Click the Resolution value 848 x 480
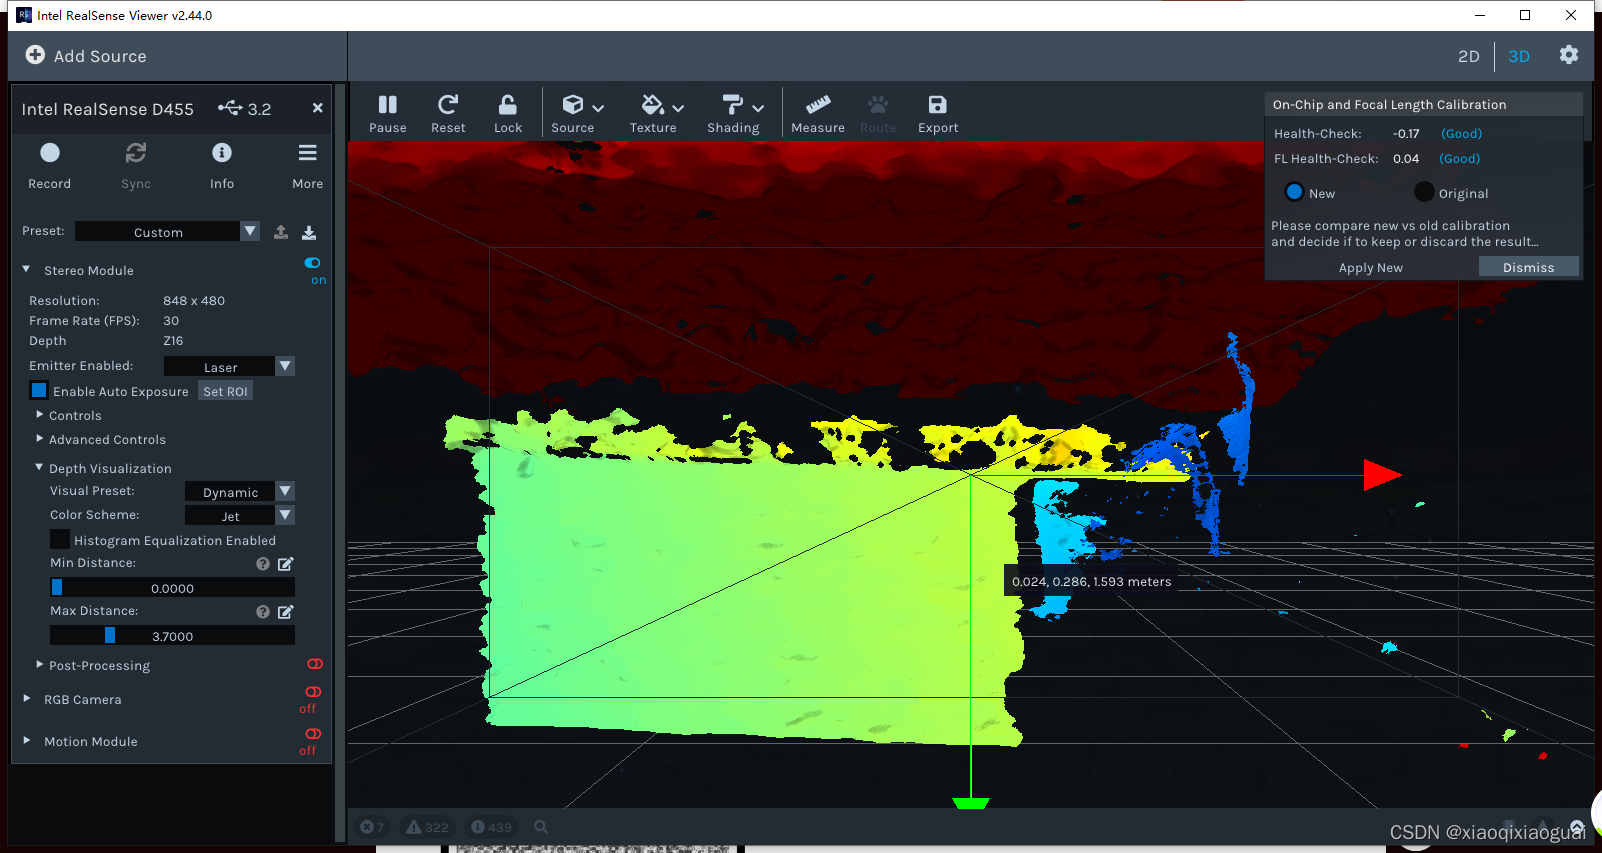This screenshot has width=1602, height=853. pos(194,300)
